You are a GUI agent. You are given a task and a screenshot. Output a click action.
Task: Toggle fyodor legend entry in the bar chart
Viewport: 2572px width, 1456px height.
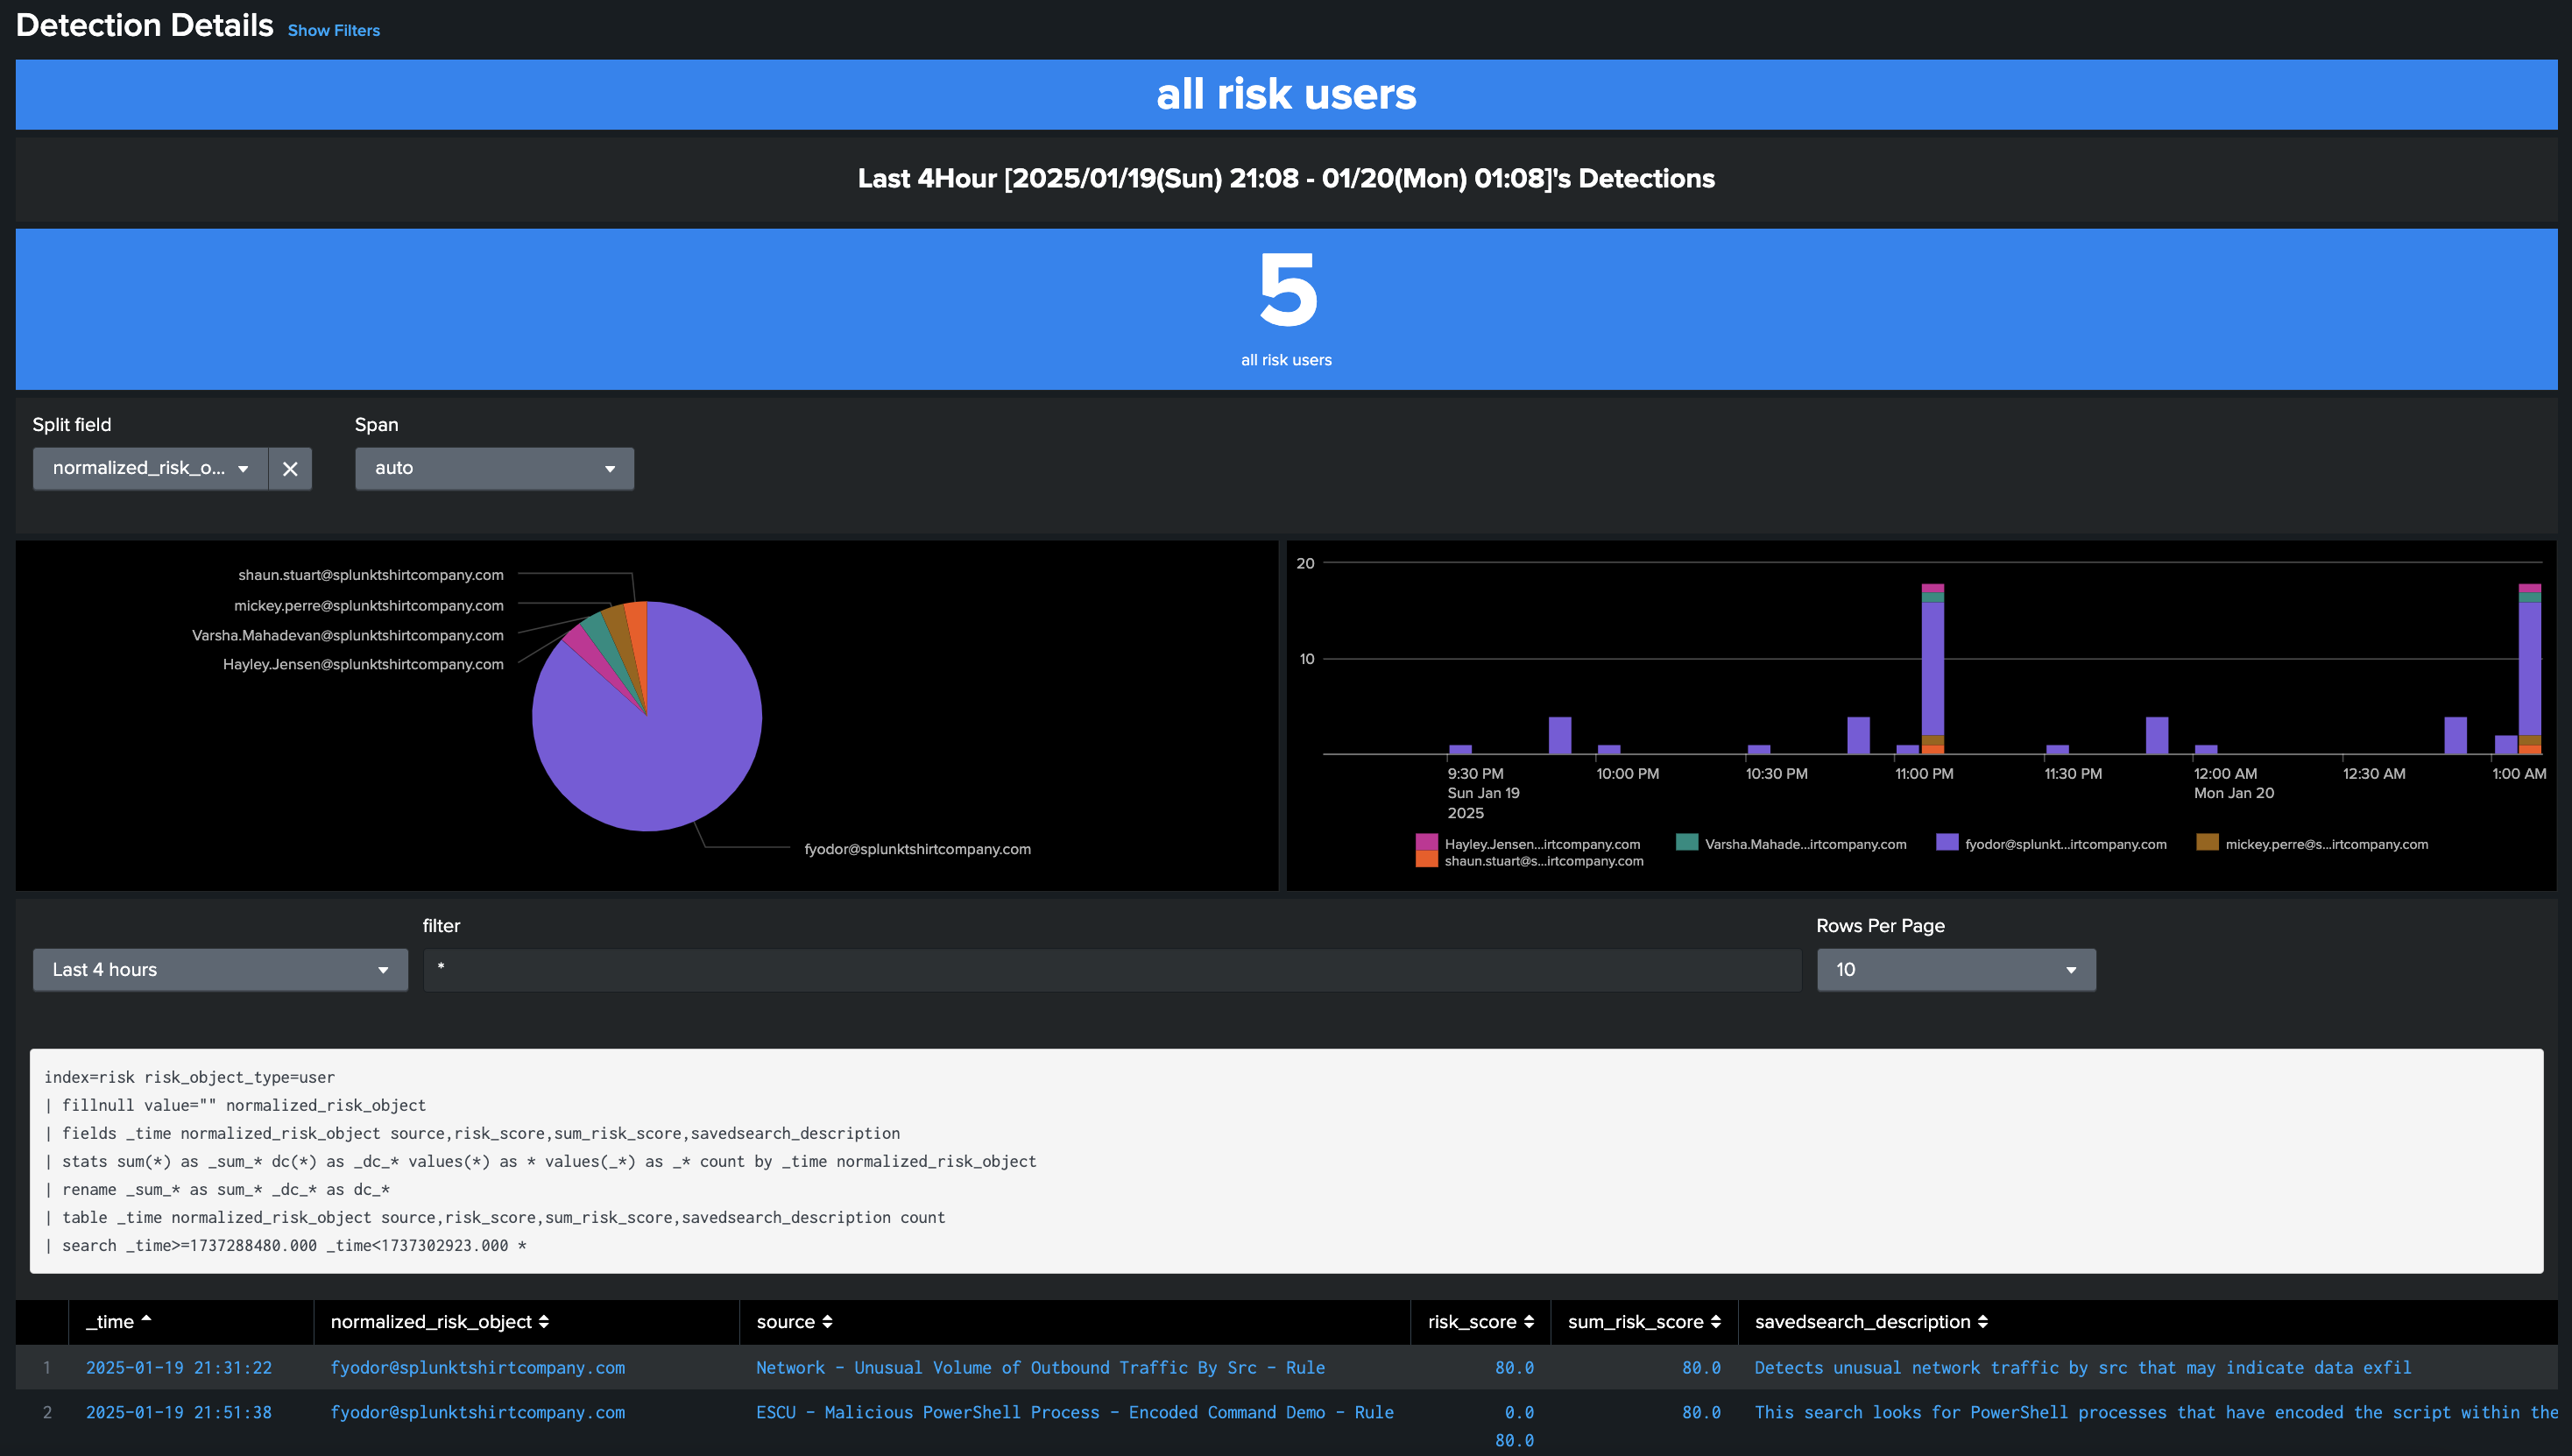click(2064, 844)
